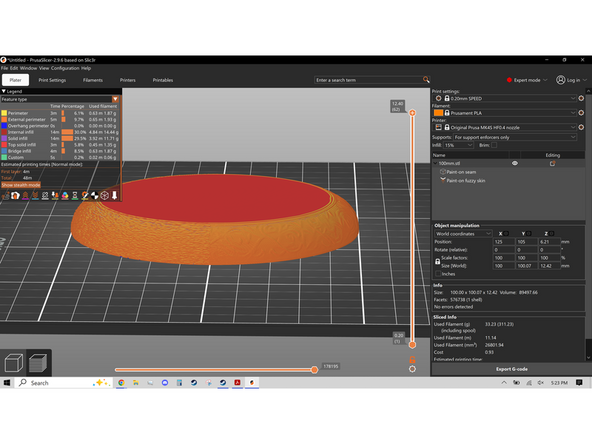Screen dimensions: 592x444
Task: Open the Configuration menu
Action: click(65, 68)
